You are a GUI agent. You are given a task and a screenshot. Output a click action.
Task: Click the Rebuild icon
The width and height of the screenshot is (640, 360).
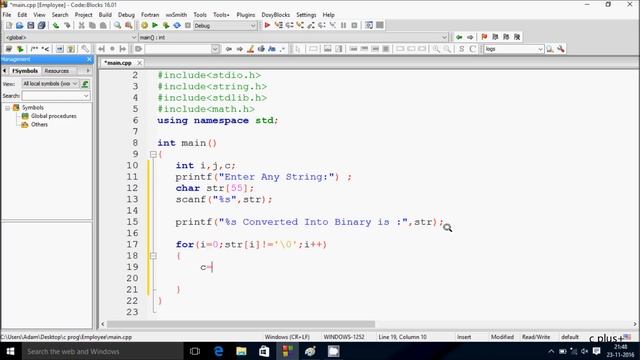click(177, 25)
